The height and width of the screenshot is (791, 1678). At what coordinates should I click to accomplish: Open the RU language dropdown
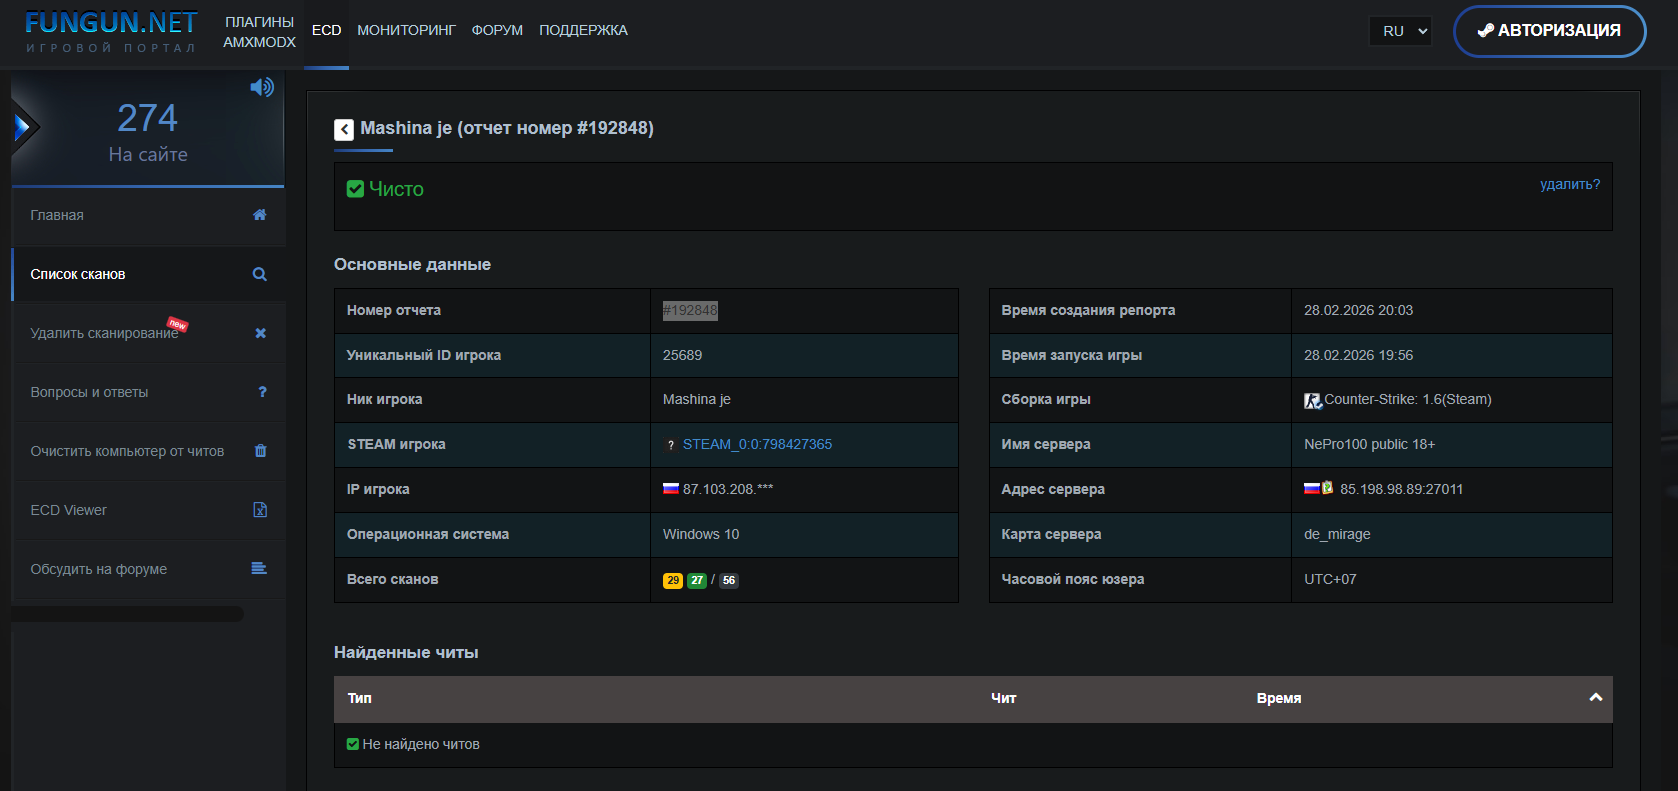point(1400,31)
